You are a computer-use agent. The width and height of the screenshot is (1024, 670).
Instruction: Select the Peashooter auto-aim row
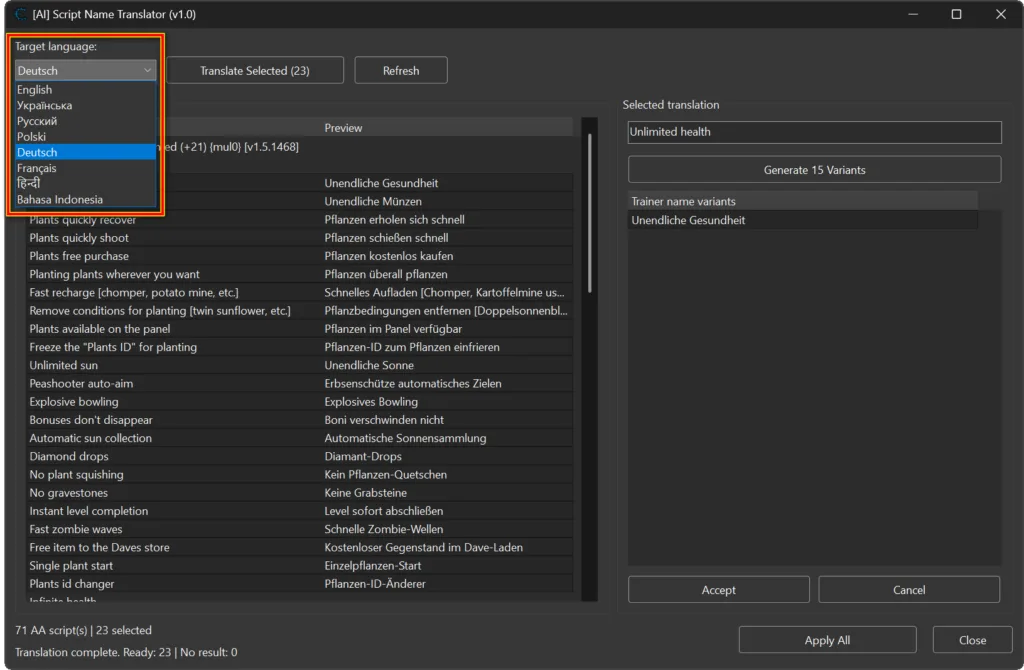click(300, 384)
